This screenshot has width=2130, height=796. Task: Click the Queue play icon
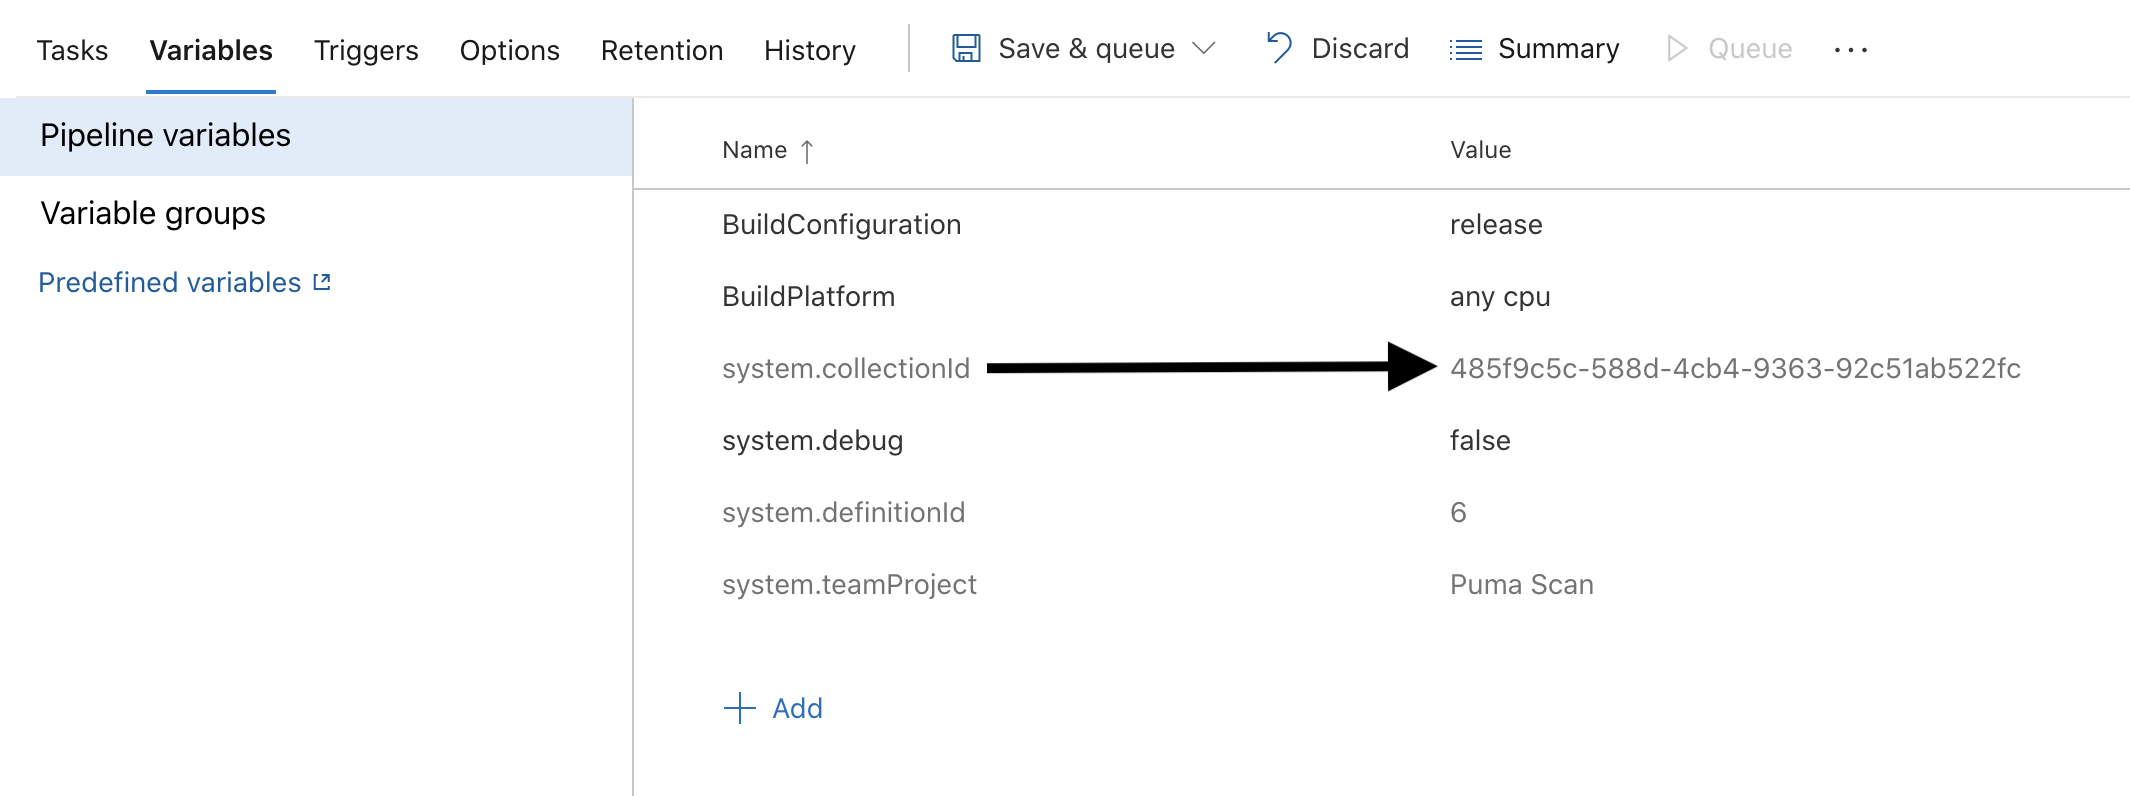pyautogui.click(x=1677, y=49)
